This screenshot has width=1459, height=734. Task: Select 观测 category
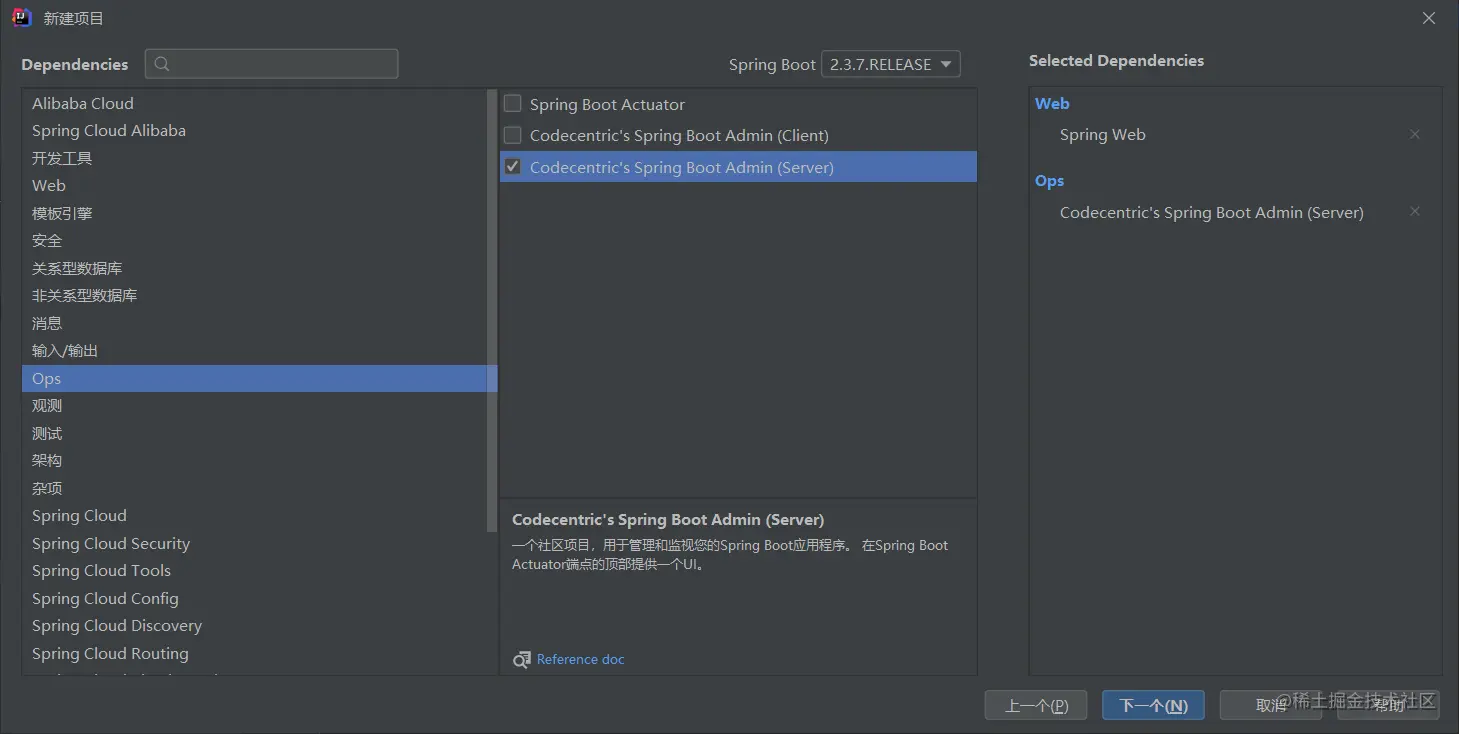[x=254, y=405]
